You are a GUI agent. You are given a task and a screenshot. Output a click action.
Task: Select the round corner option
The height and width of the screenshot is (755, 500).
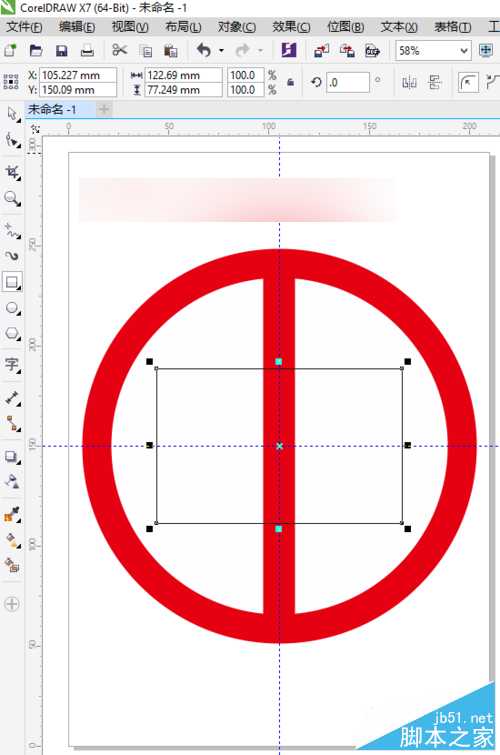(468, 82)
